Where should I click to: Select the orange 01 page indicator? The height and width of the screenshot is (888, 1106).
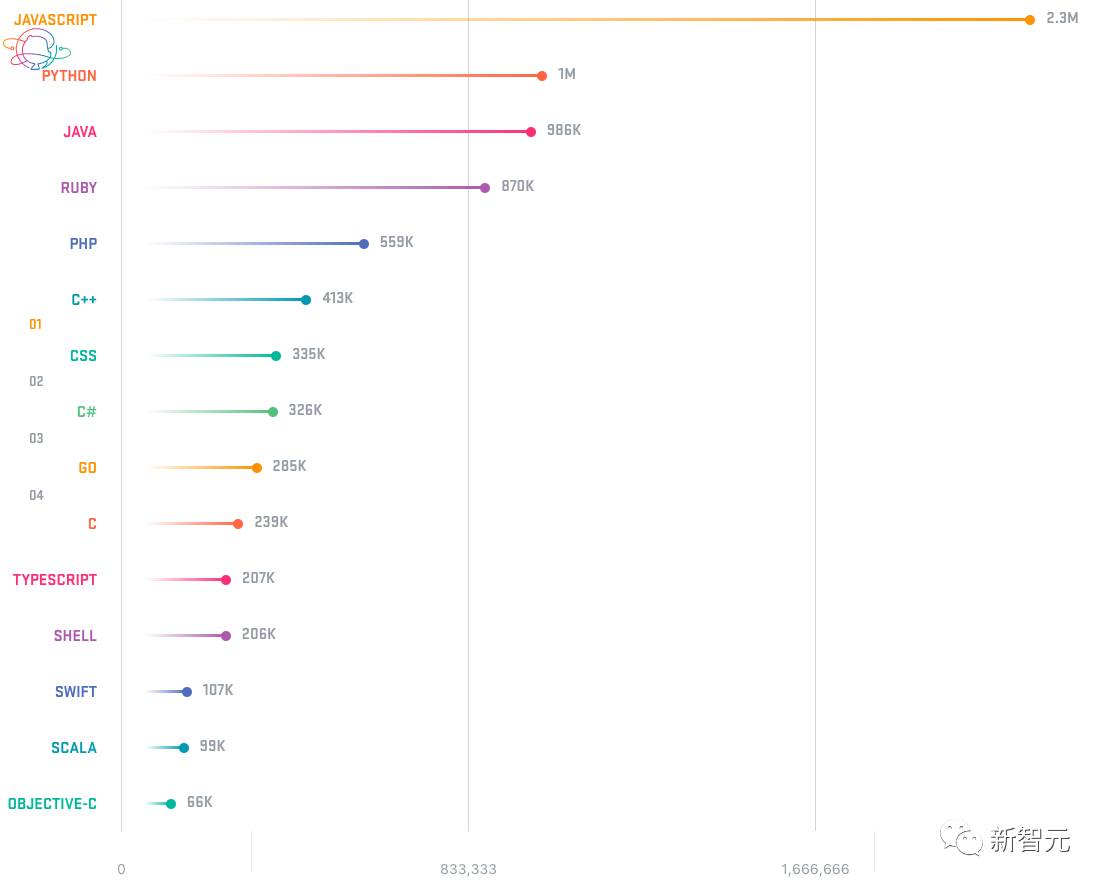pyautogui.click(x=36, y=325)
